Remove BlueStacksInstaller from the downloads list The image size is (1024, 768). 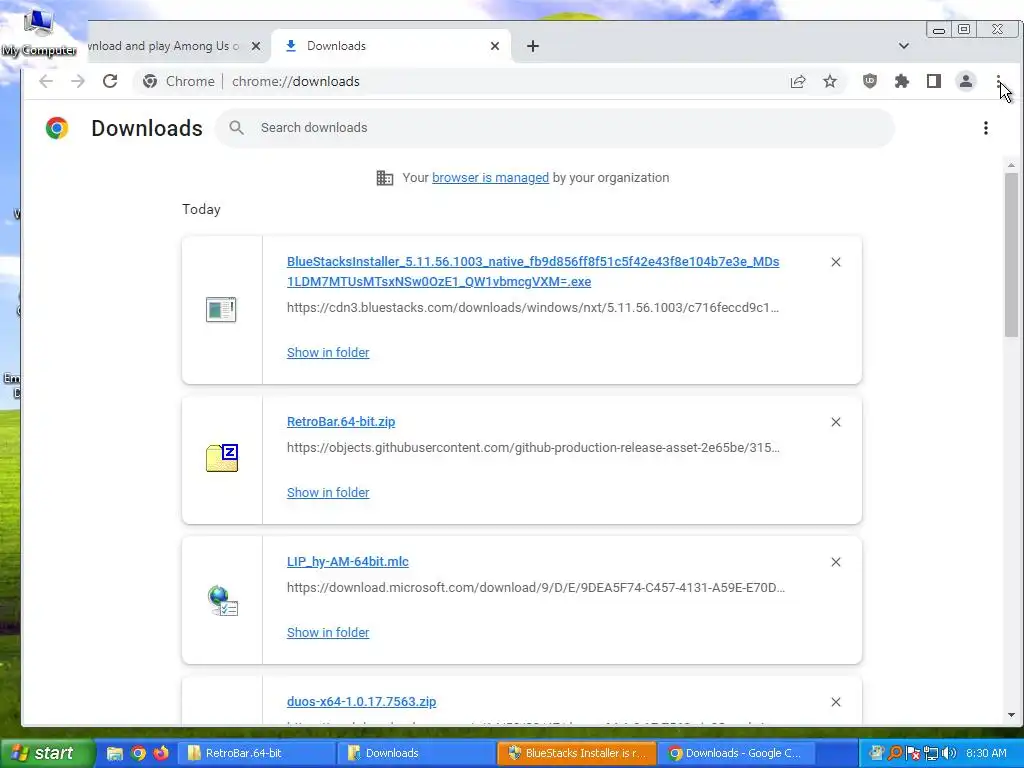[x=835, y=262]
